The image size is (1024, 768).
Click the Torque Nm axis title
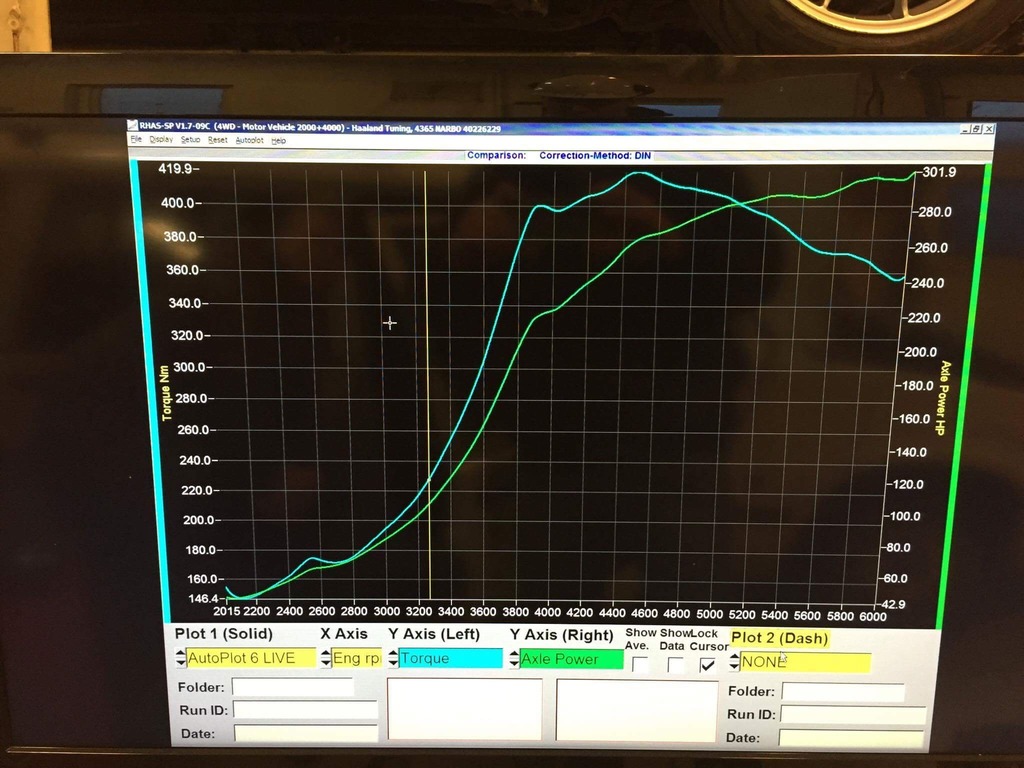[x=166, y=392]
